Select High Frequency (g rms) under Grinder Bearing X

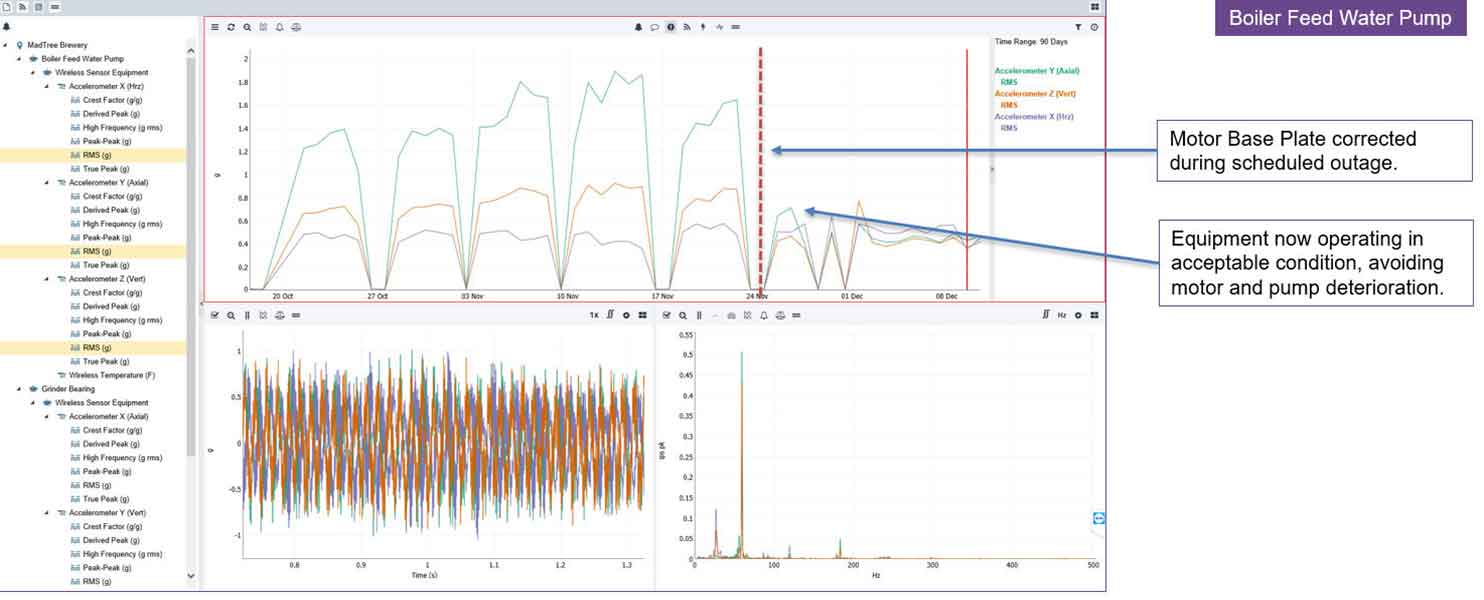pyautogui.click(x=123, y=458)
